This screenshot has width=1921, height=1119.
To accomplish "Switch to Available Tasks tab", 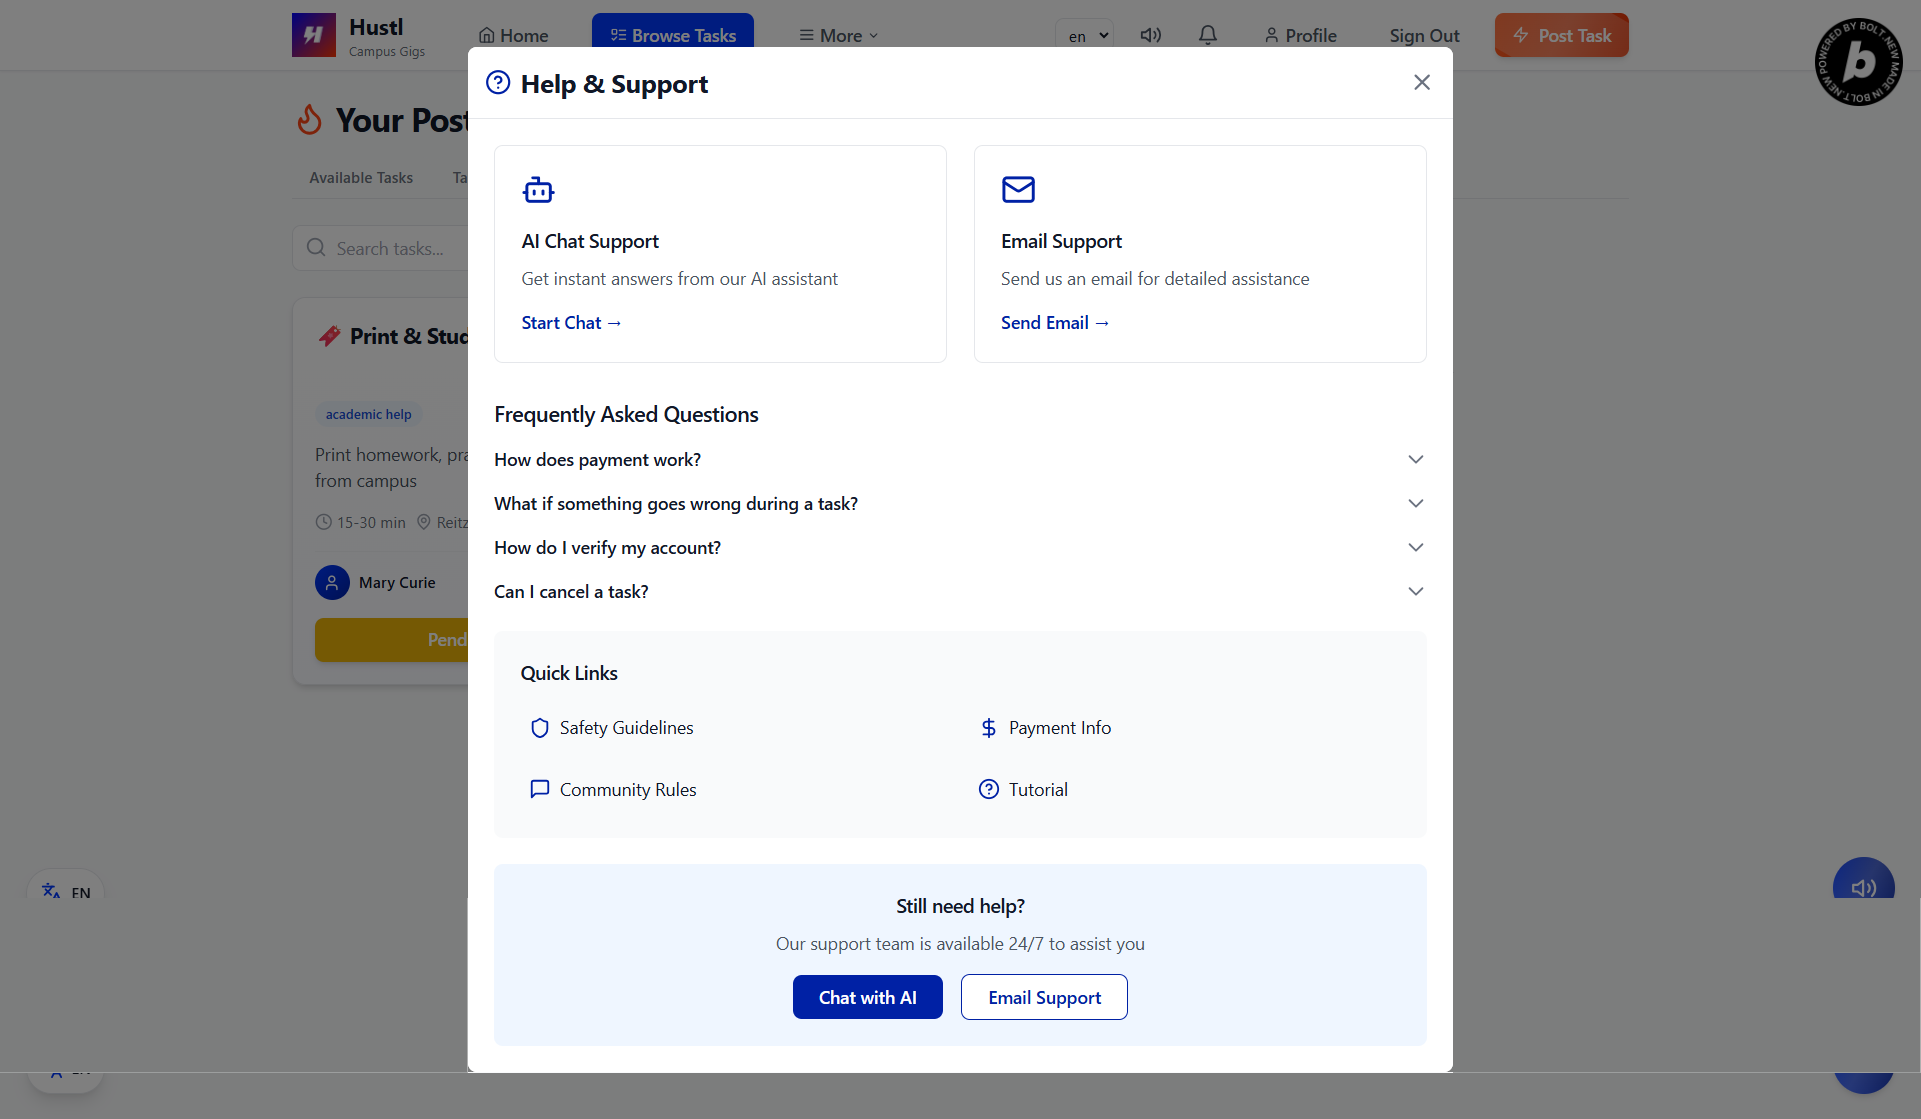I will 361,178.
